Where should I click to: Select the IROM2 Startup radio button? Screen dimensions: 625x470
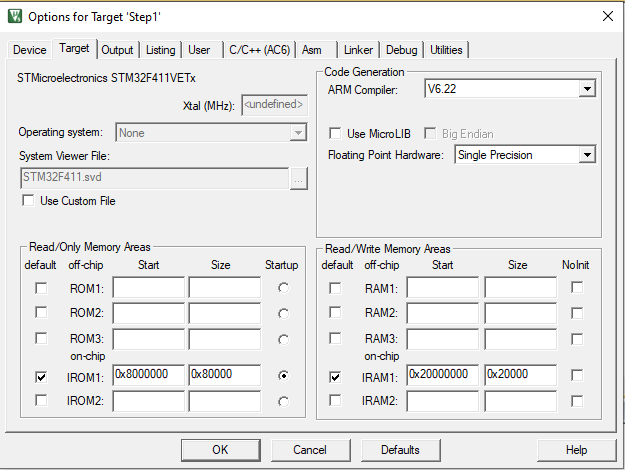[285, 401]
